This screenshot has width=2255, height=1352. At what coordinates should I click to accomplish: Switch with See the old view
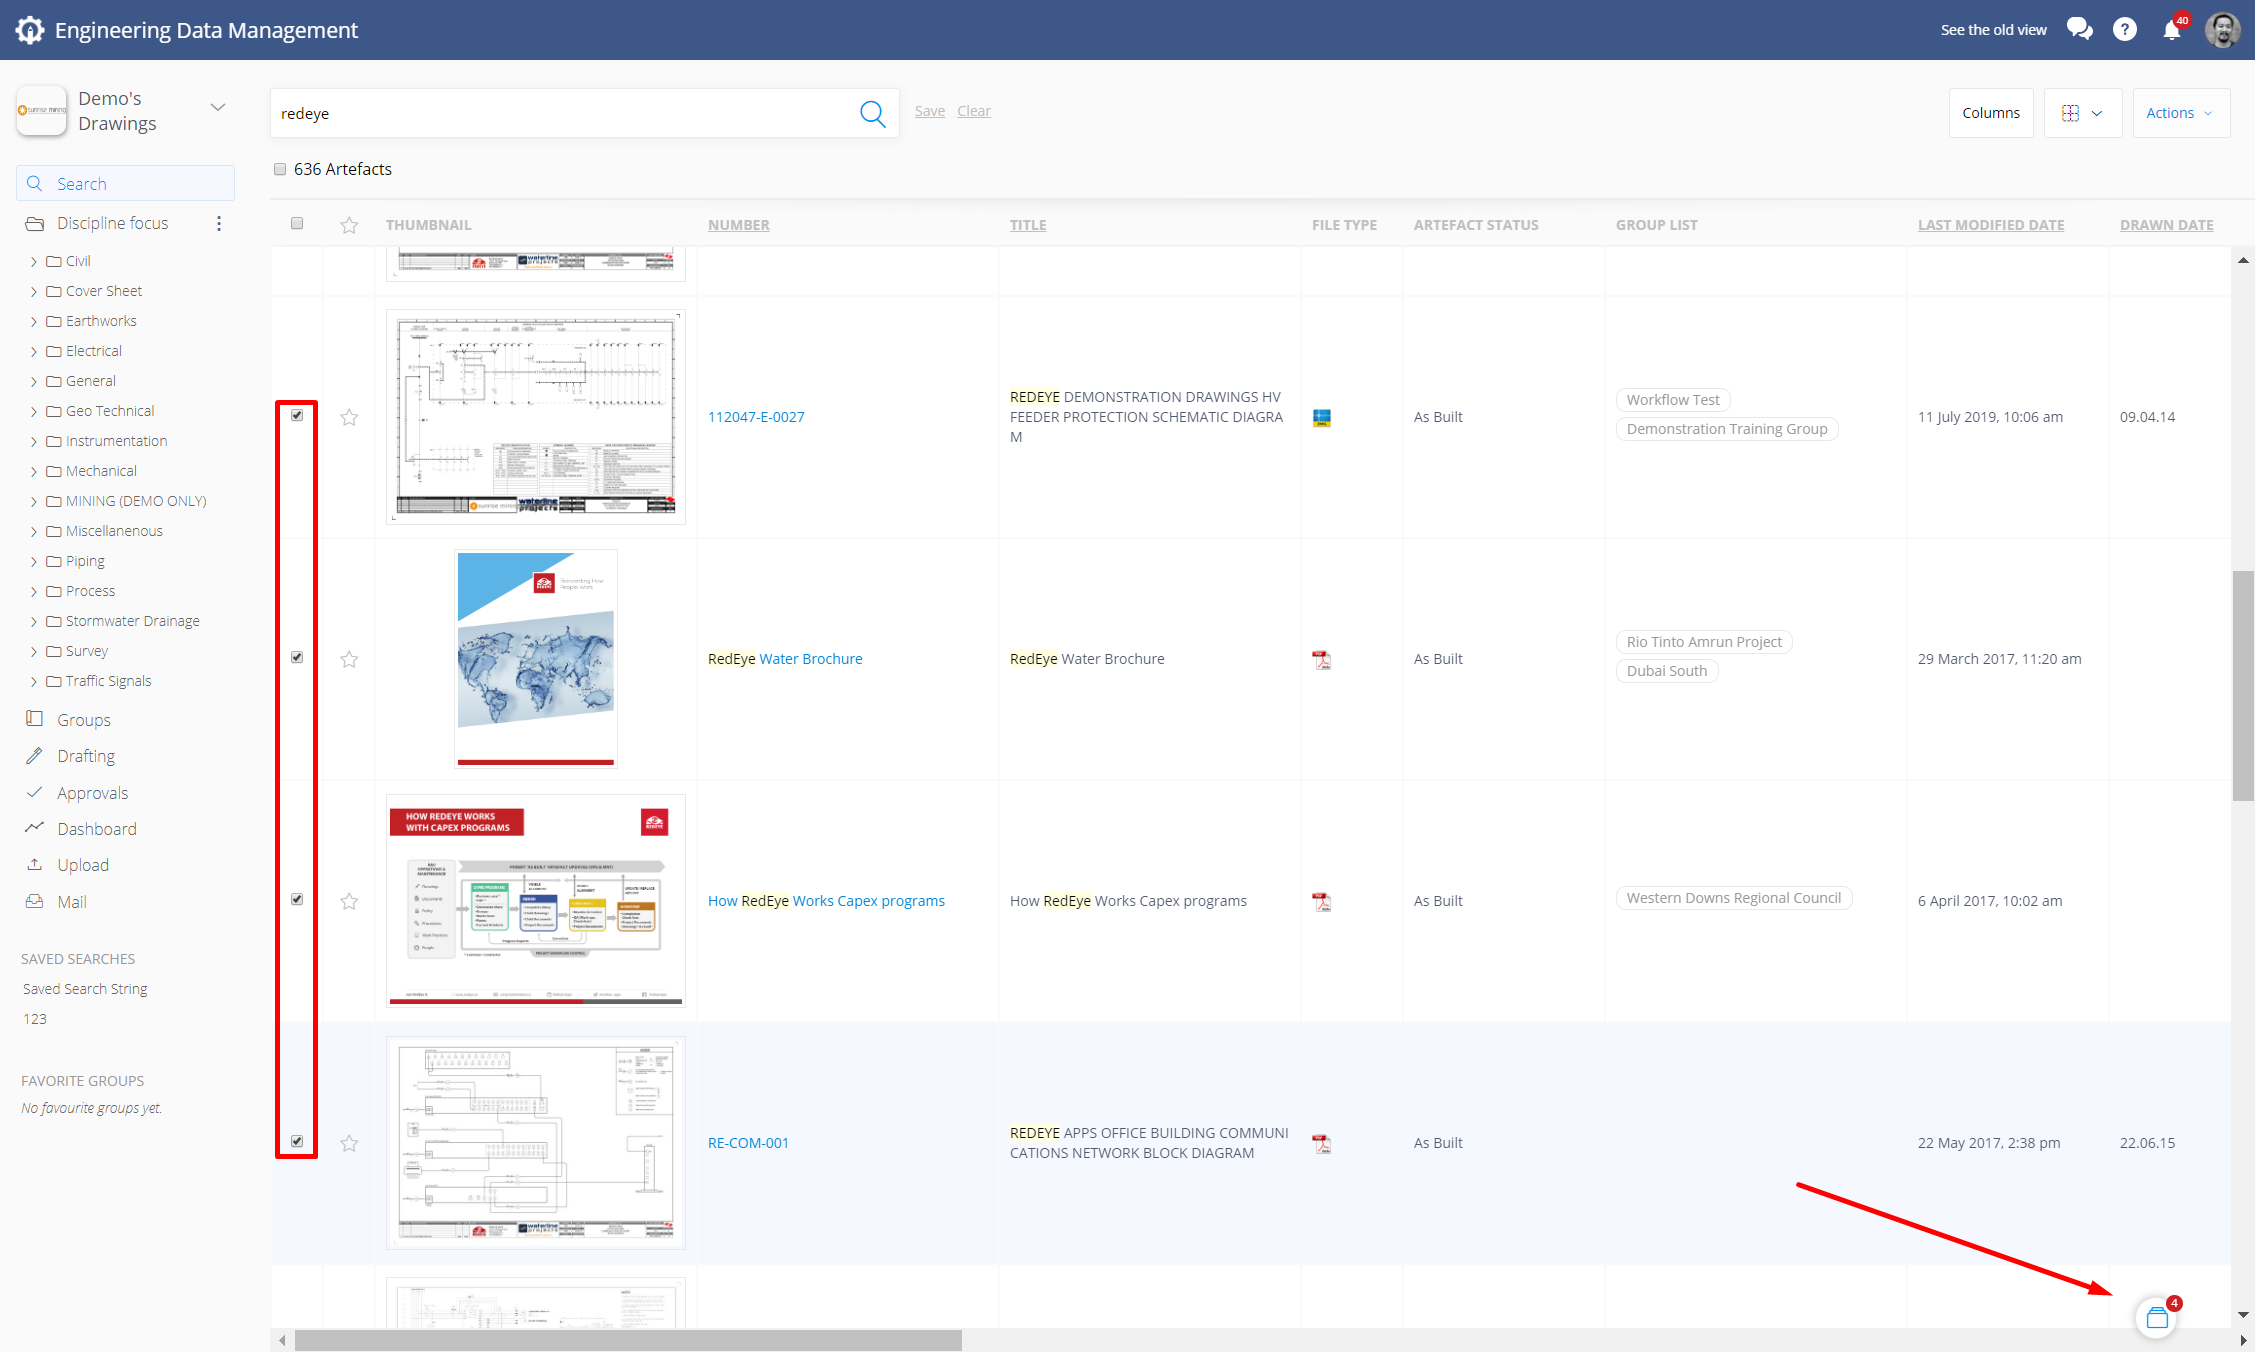point(1993,30)
